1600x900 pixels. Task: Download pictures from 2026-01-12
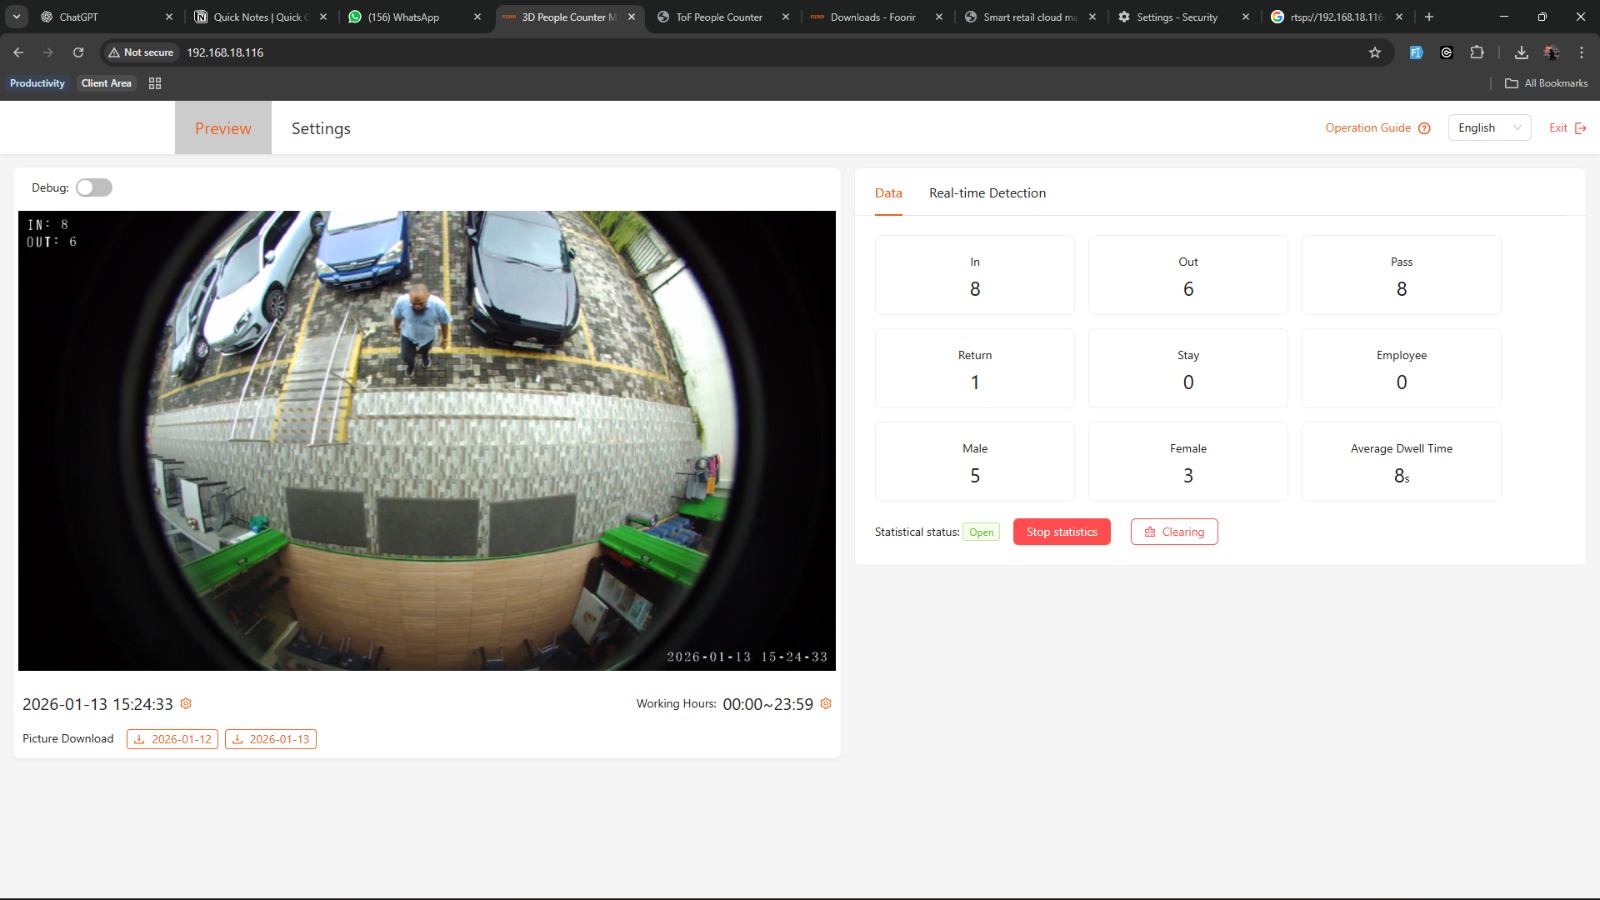point(172,739)
